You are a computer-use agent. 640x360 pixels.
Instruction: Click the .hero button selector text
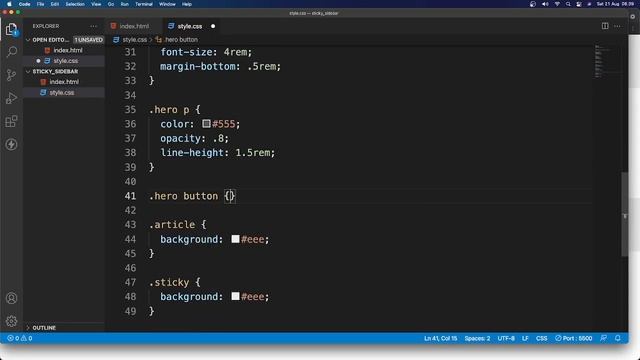point(184,196)
